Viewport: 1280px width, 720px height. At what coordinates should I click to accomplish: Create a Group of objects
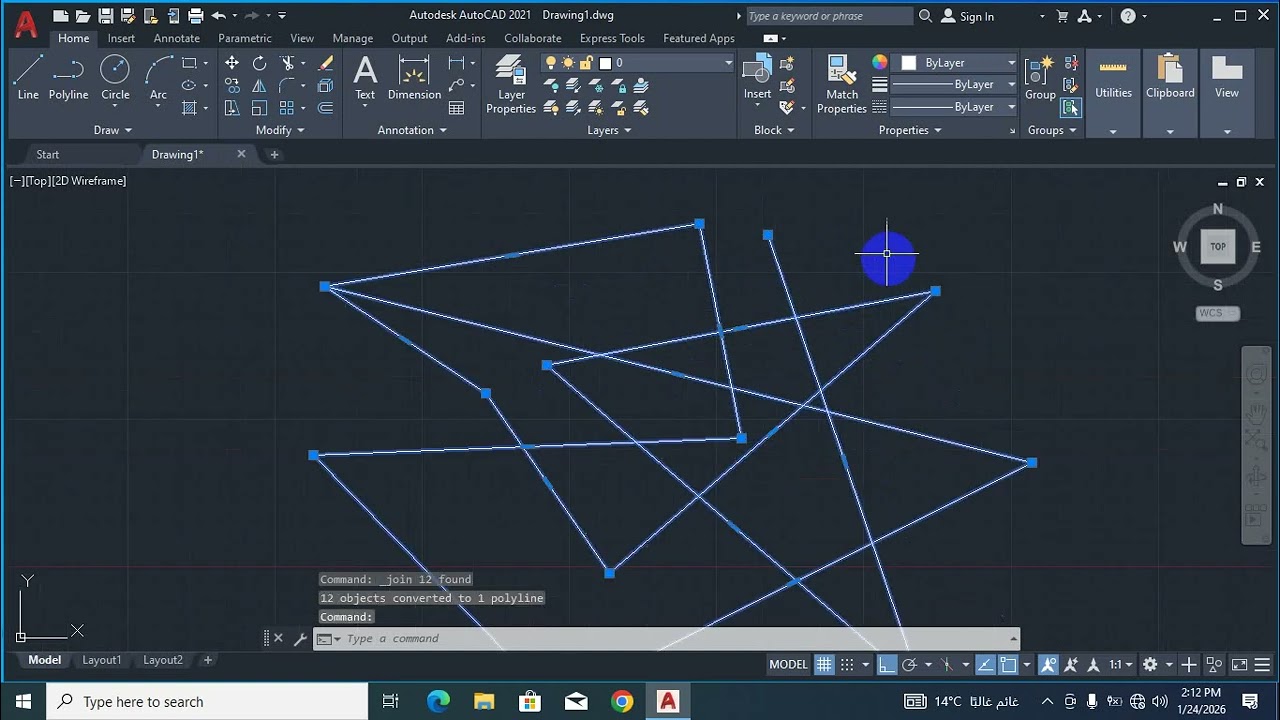tap(1040, 78)
